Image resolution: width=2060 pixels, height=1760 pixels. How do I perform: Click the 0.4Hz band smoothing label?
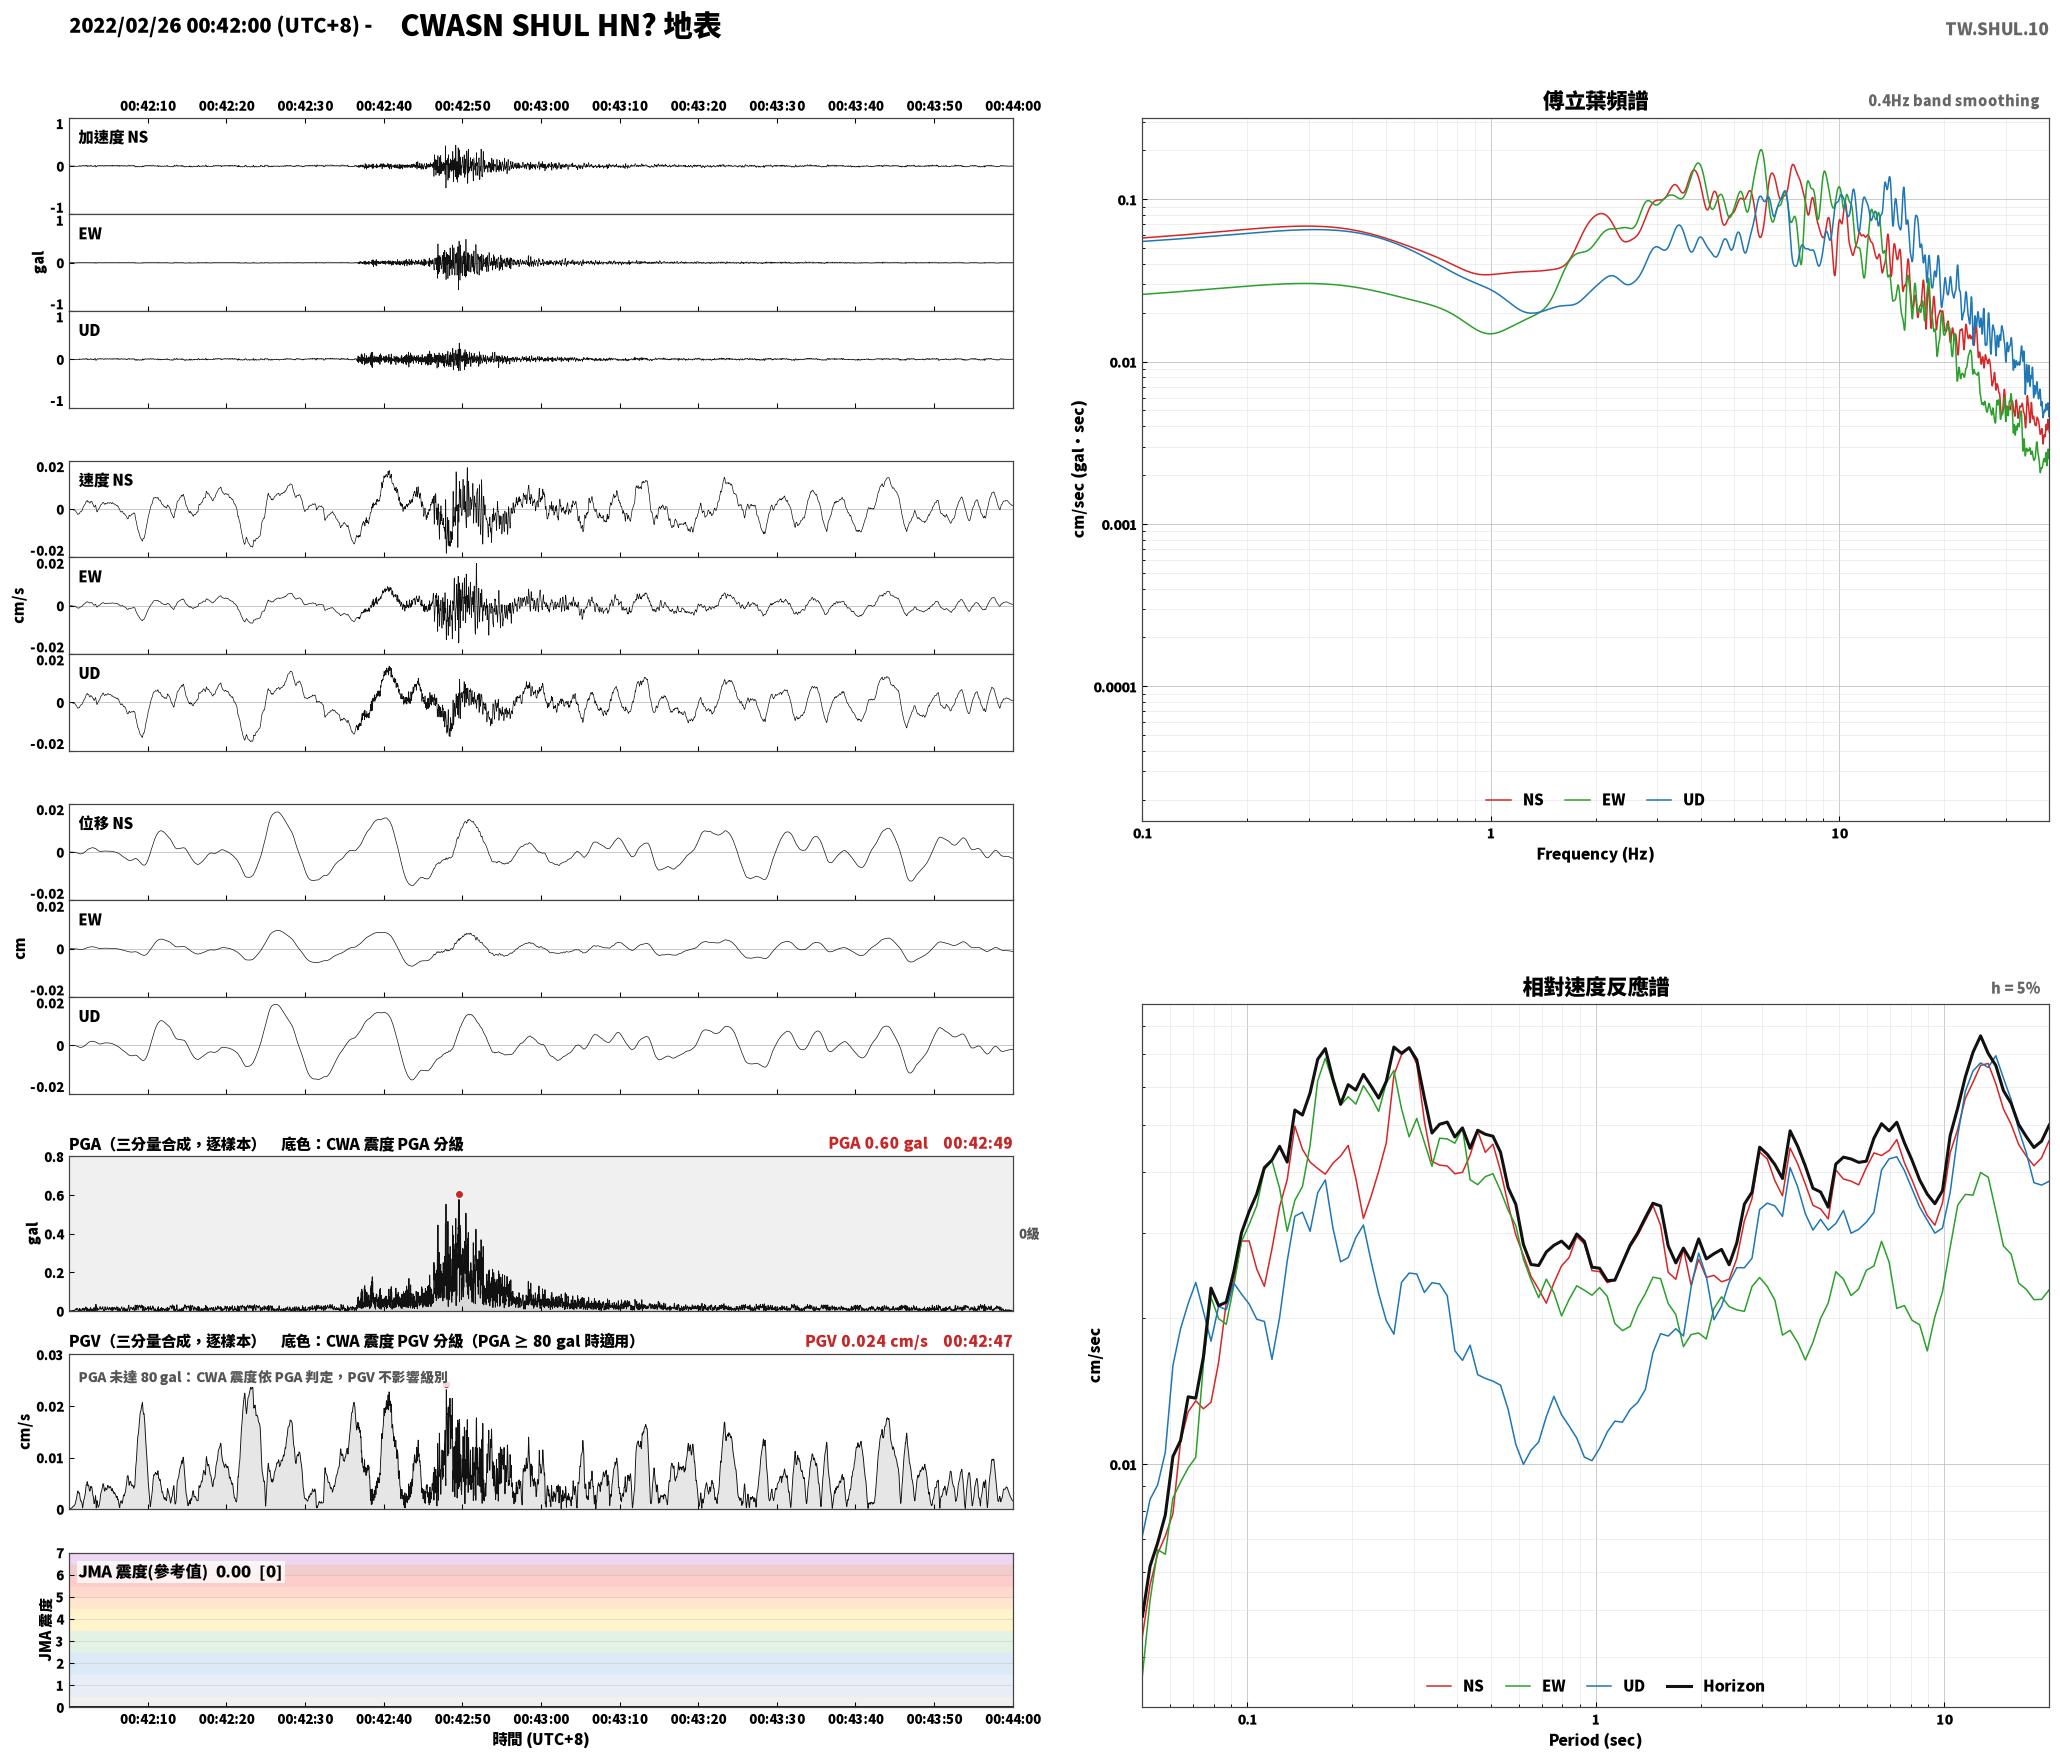coord(1953,101)
